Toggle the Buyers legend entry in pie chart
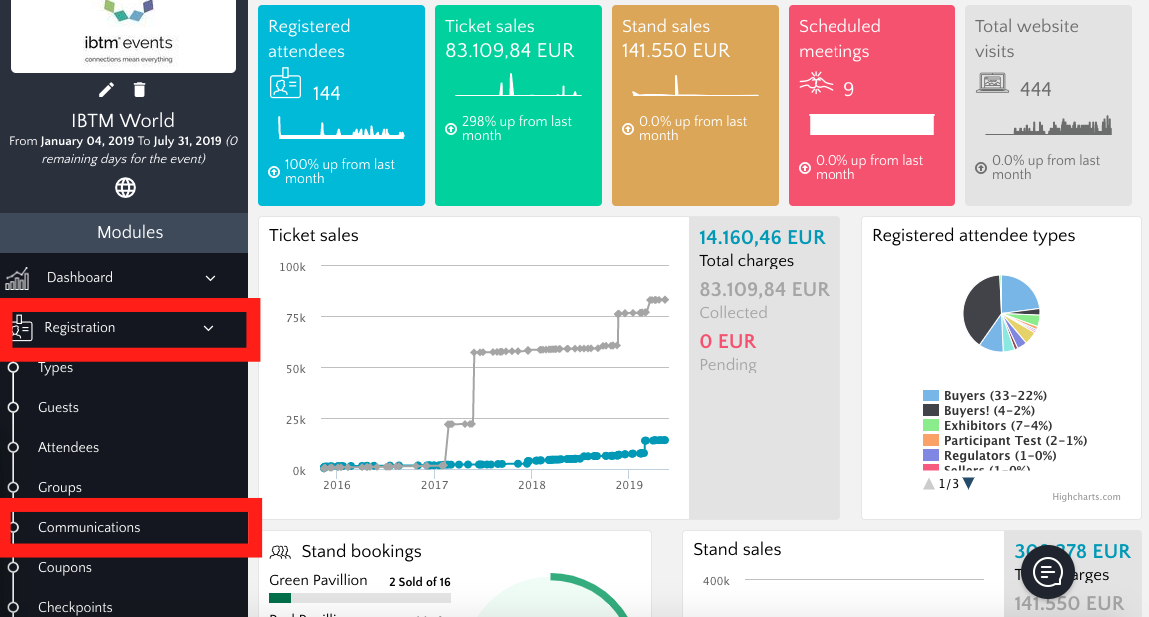Viewport: 1149px width, 617px height. point(964,396)
